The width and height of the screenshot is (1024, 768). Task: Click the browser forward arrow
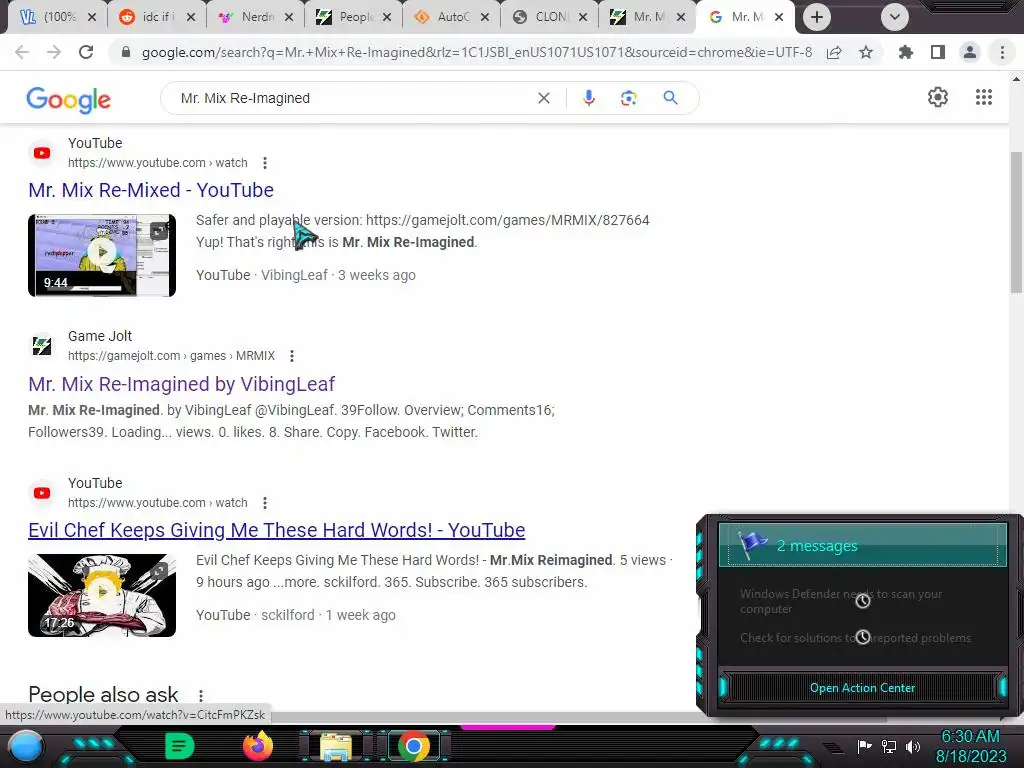(54, 52)
